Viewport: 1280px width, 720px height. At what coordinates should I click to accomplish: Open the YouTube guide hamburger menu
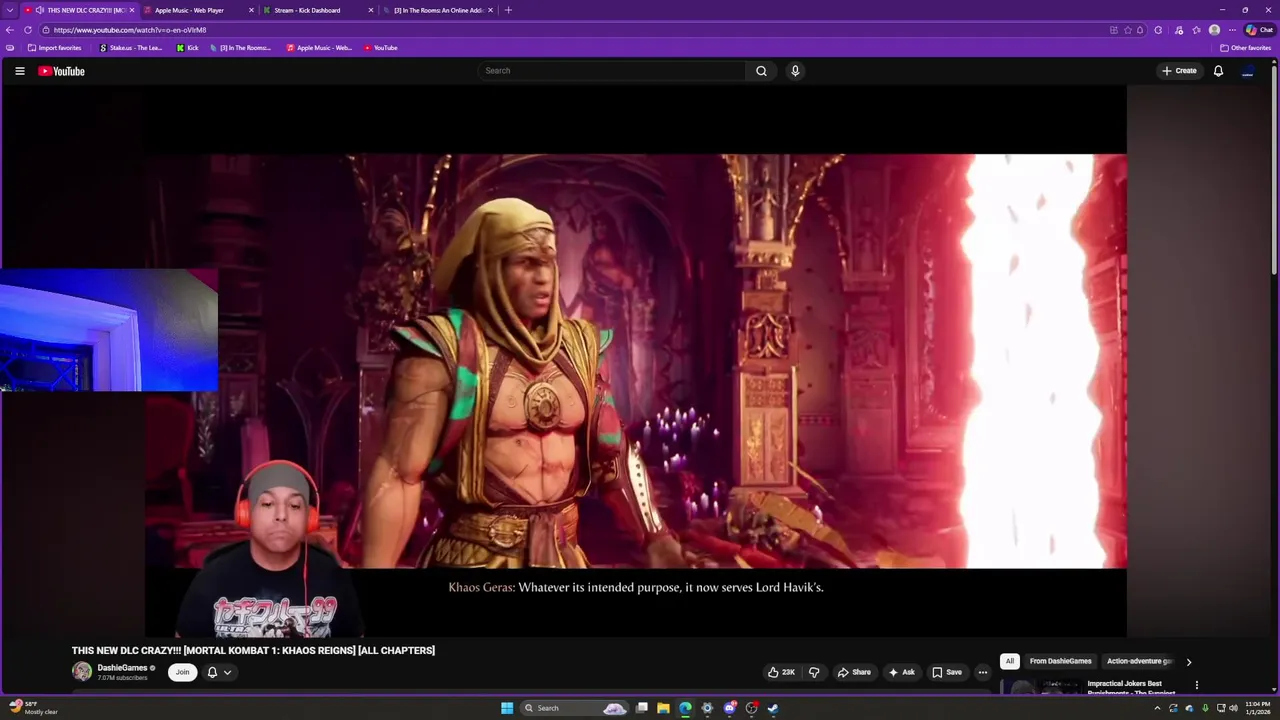click(19, 71)
